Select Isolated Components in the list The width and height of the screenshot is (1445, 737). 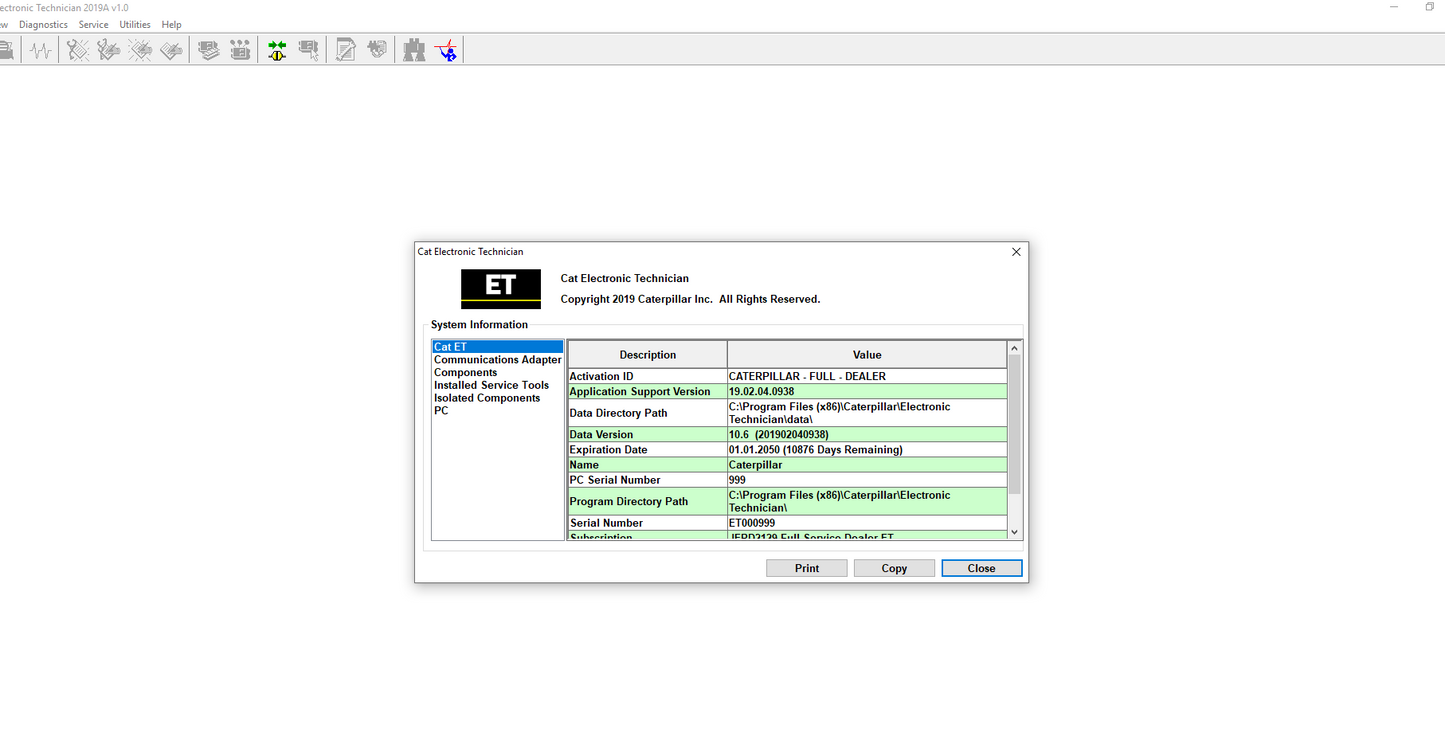coord(486,398)
